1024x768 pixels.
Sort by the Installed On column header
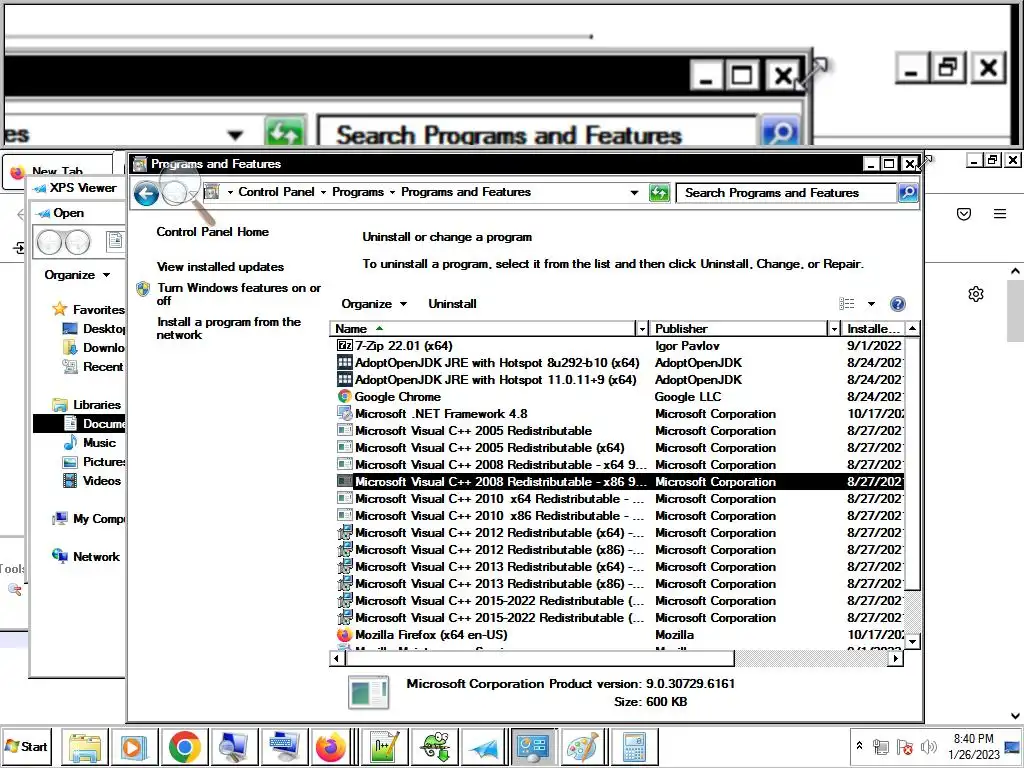(873, 328)
